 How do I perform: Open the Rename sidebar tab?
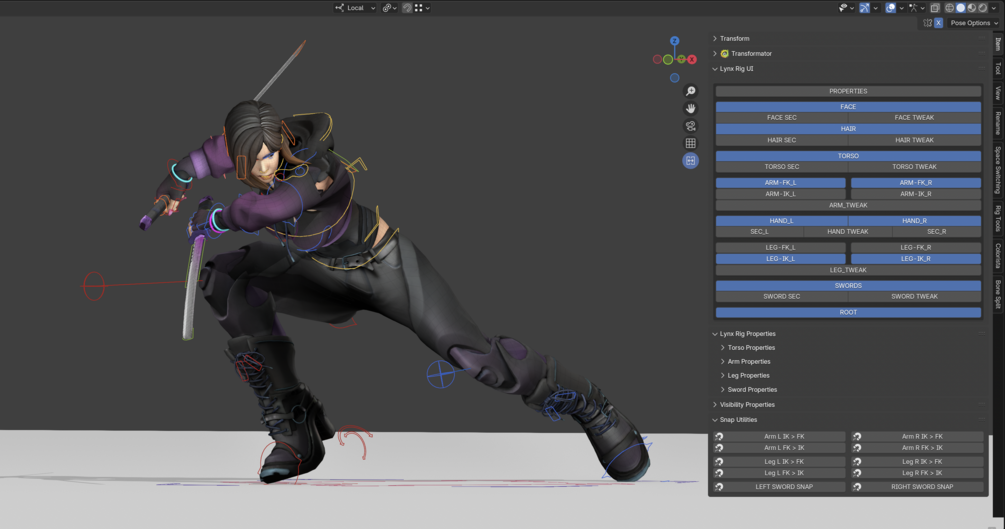coord(998,122)
